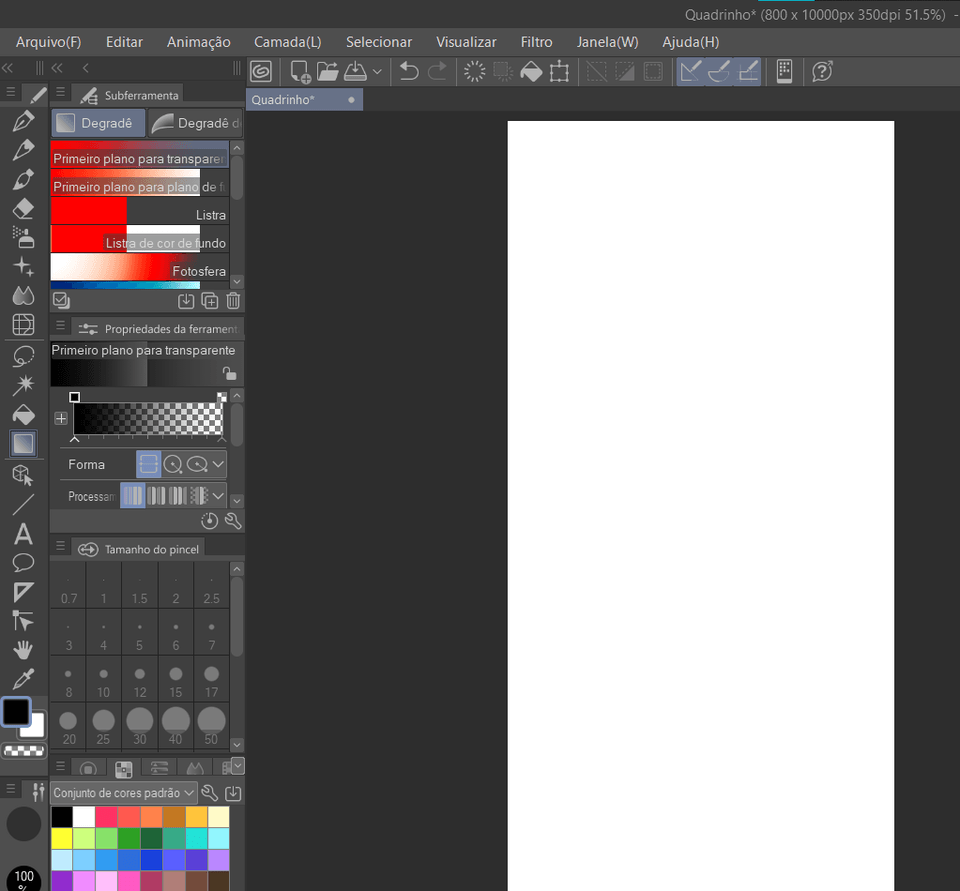Open Conjunto de cores padrão dropdown
Image resolution: width=960 pixels, height=891 pixels.
[x=124, y=793]
